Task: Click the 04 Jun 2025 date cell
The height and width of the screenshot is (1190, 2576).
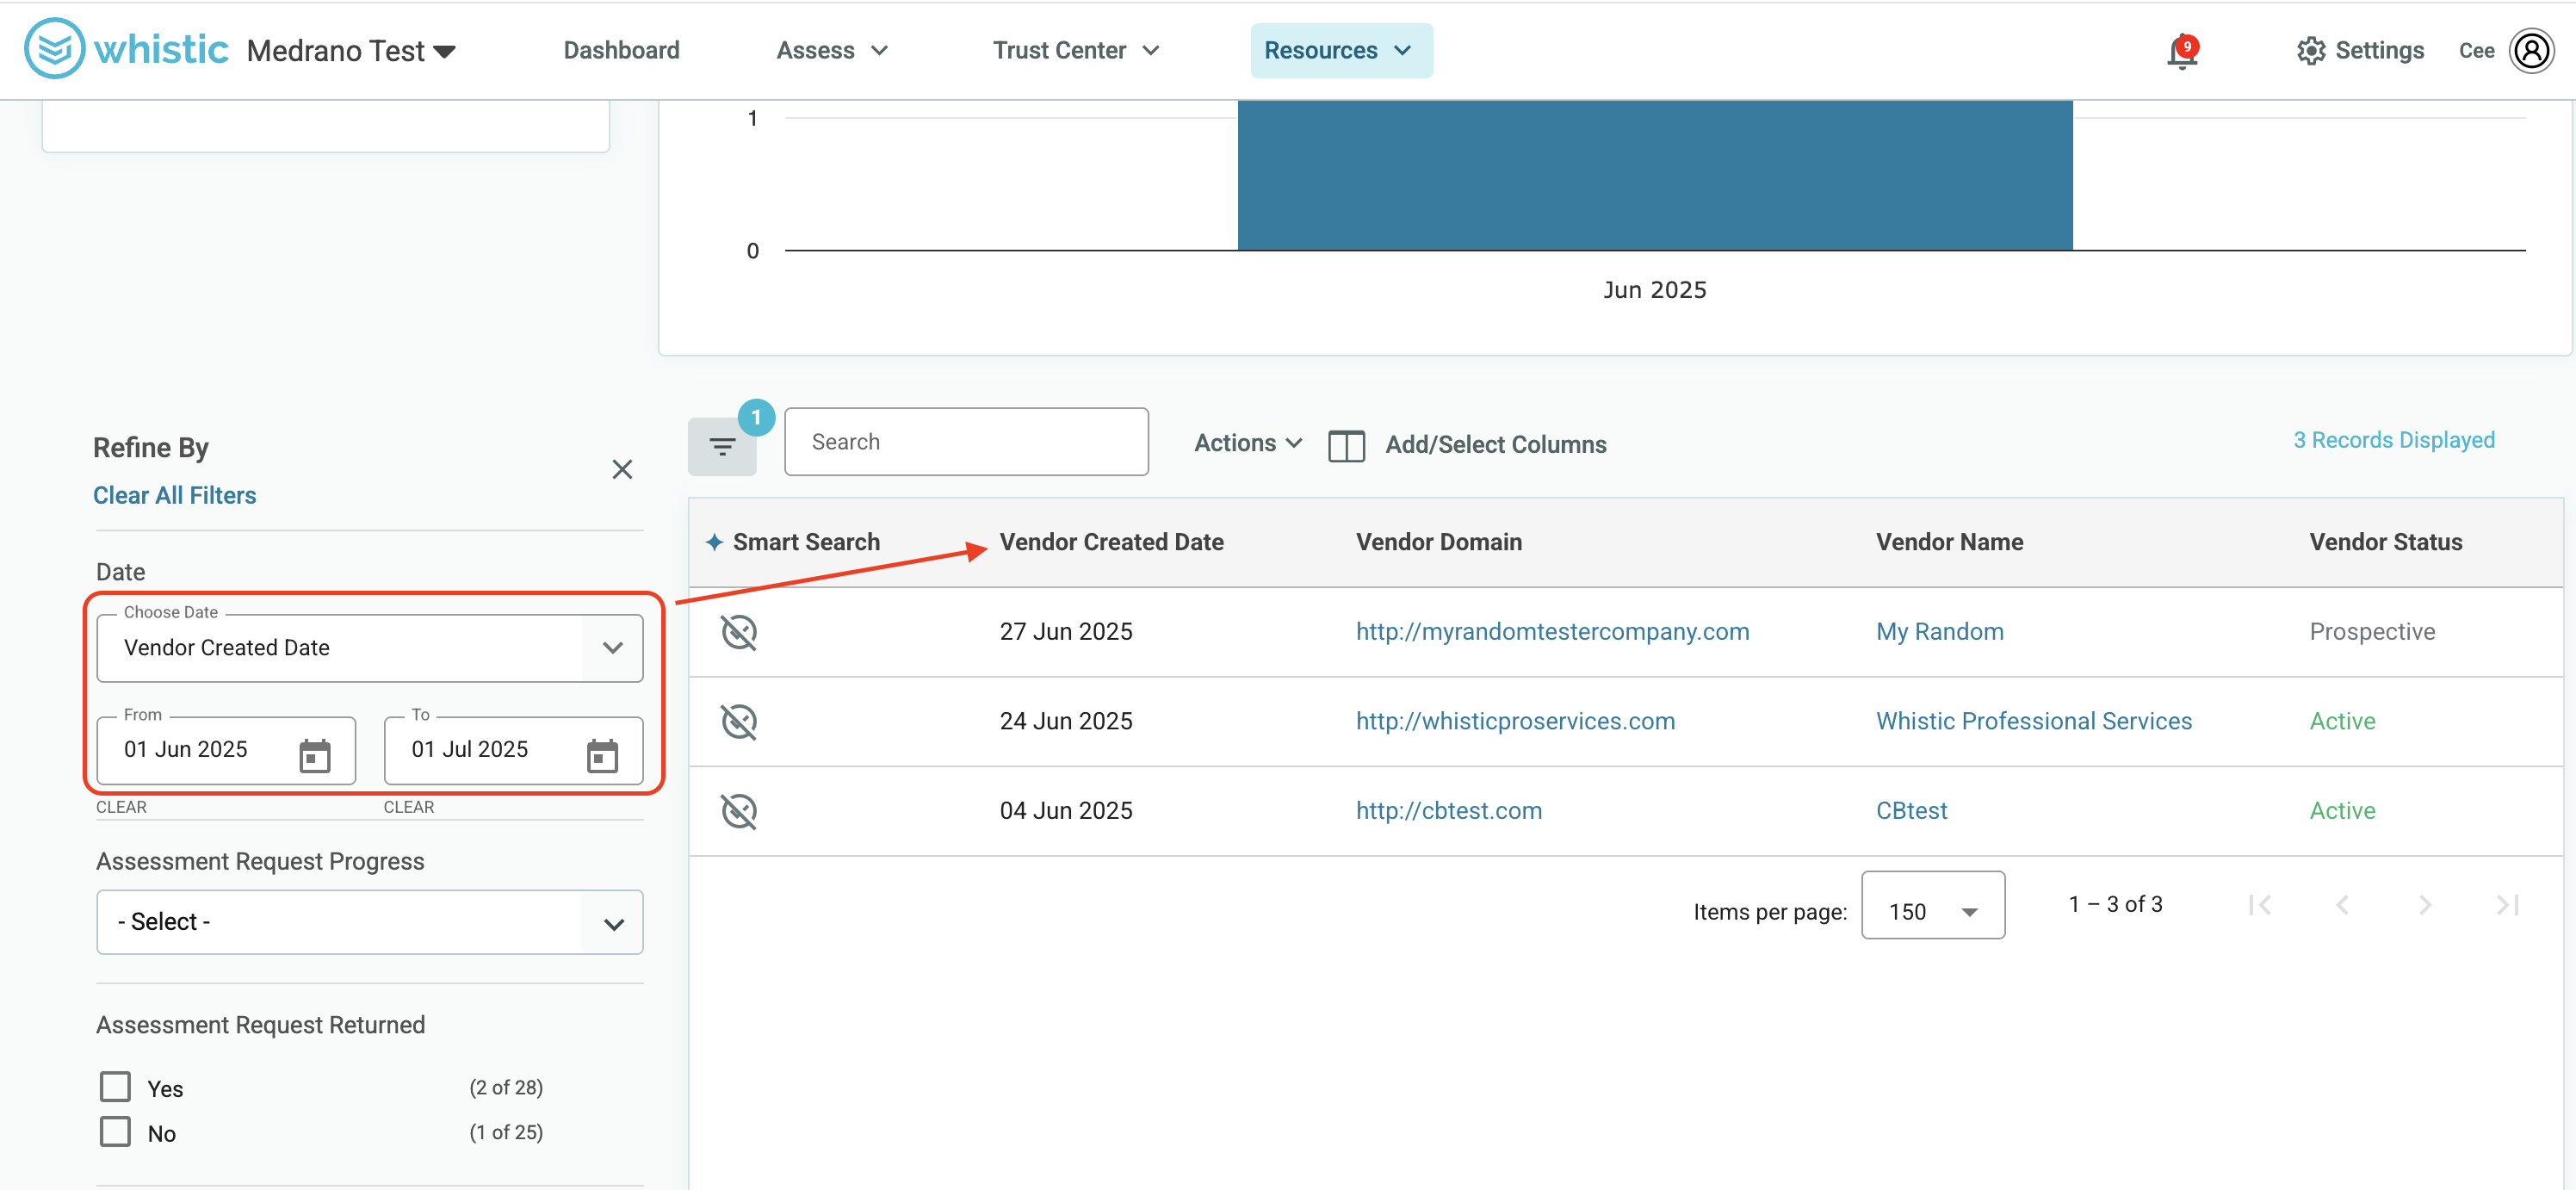Action: point(1066,811)
